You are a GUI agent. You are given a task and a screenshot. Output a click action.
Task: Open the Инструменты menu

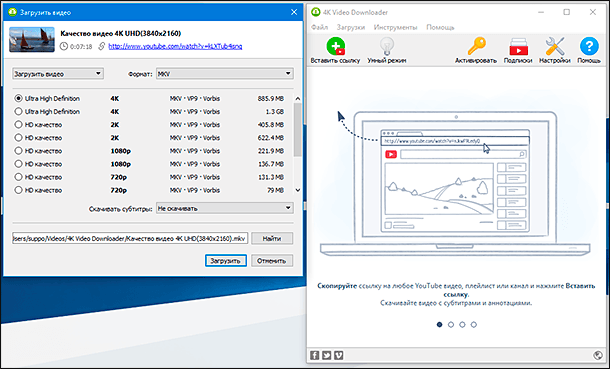pos(395,27)
